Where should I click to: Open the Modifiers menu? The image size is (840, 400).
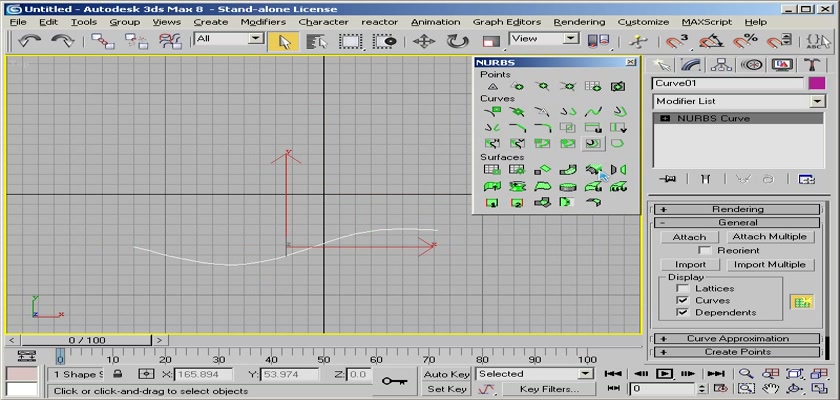coord(263,22)
